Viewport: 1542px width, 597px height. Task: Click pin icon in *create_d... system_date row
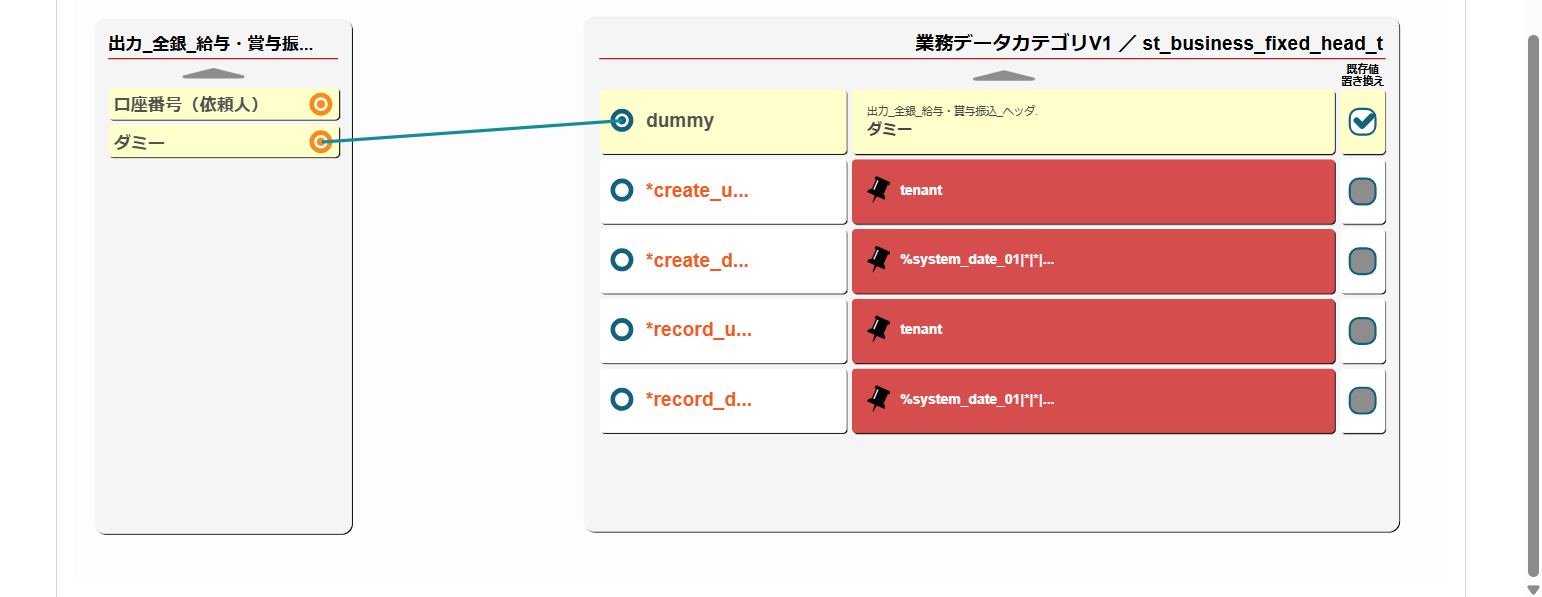pyautogui.click(x=878, y=260)
